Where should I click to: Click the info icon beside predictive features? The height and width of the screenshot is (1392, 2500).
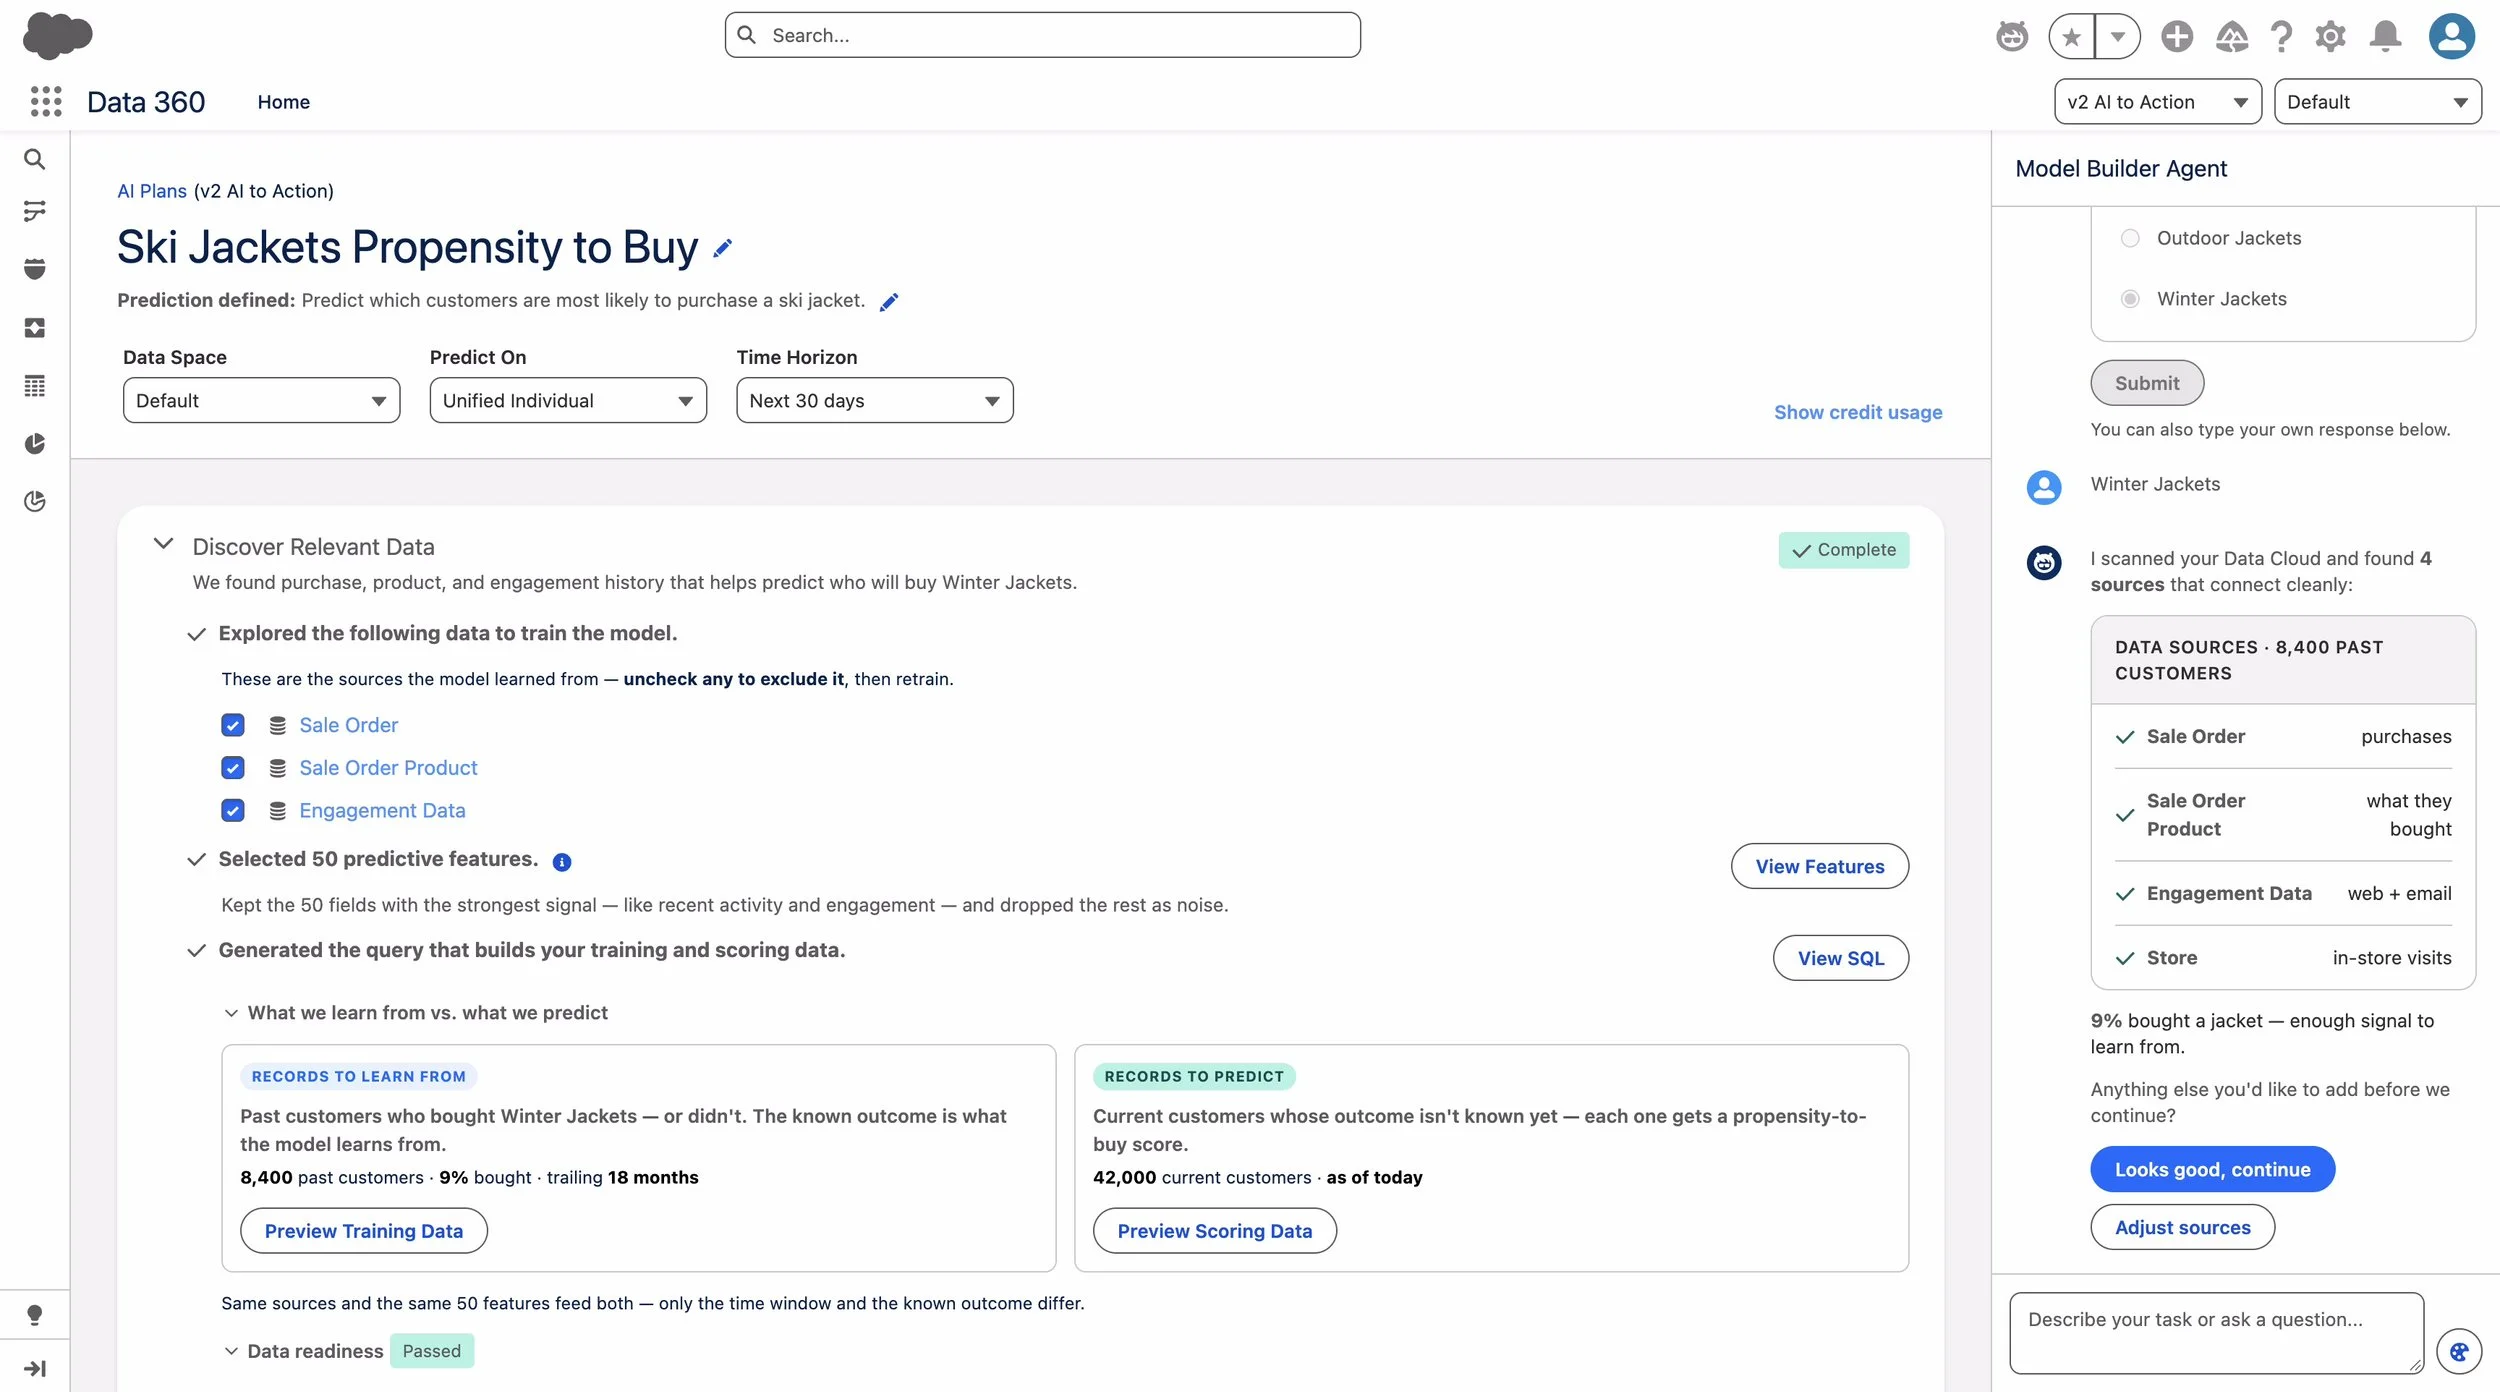562,862
